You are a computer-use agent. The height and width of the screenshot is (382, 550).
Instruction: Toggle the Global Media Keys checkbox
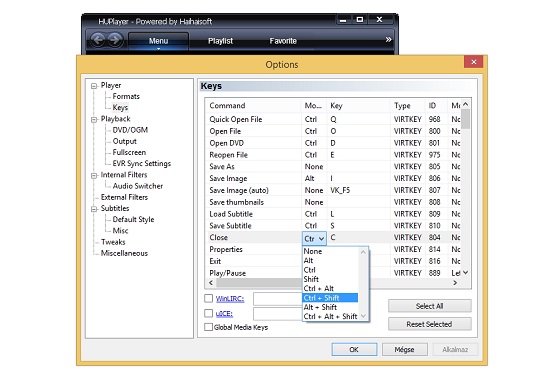tap(208, 327)
